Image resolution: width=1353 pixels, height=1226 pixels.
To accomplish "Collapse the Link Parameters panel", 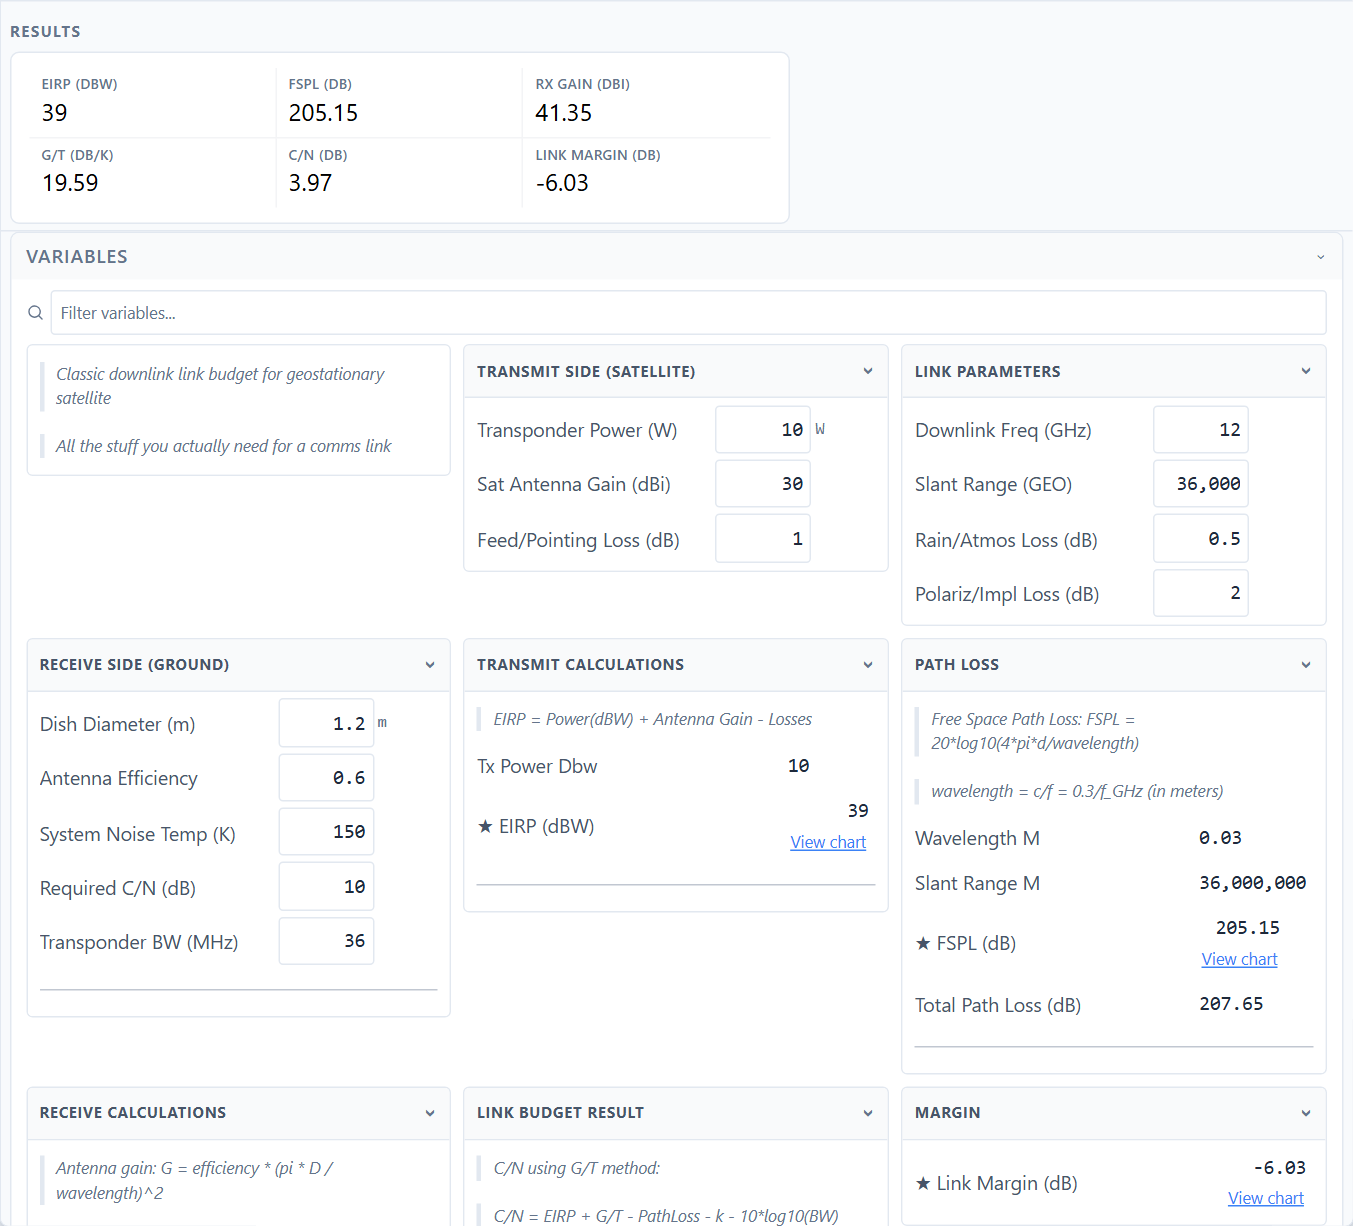I will tap(1306, 371).
